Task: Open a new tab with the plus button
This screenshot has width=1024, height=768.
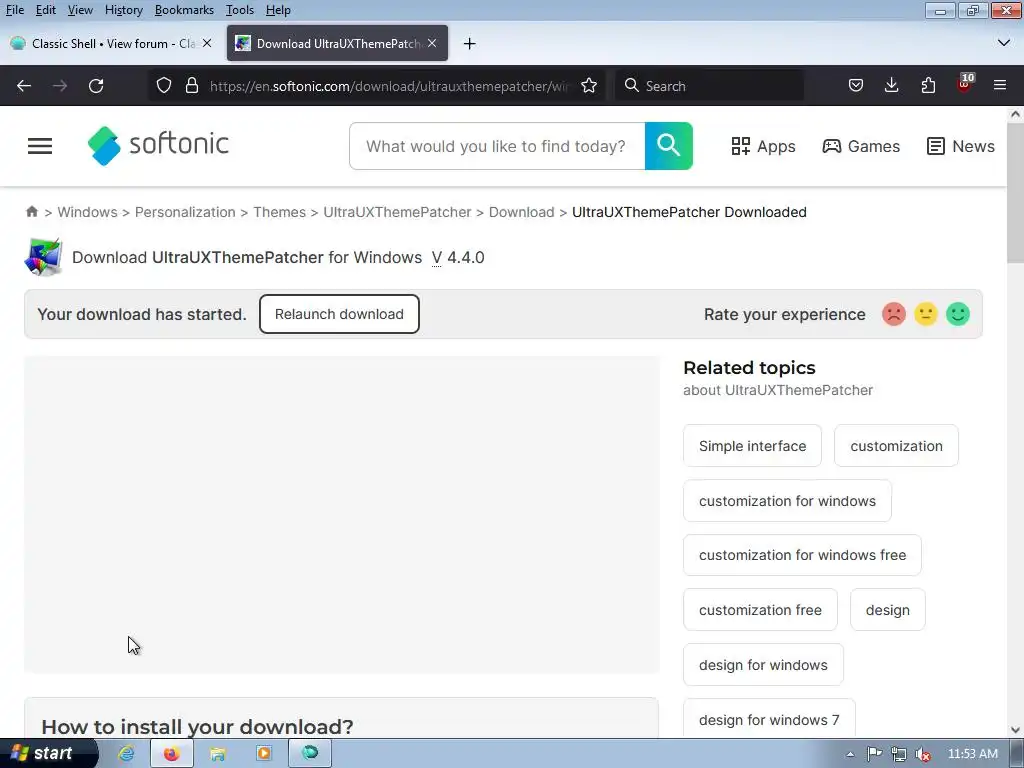Action: pyautogui.click(x=470, y=44)
